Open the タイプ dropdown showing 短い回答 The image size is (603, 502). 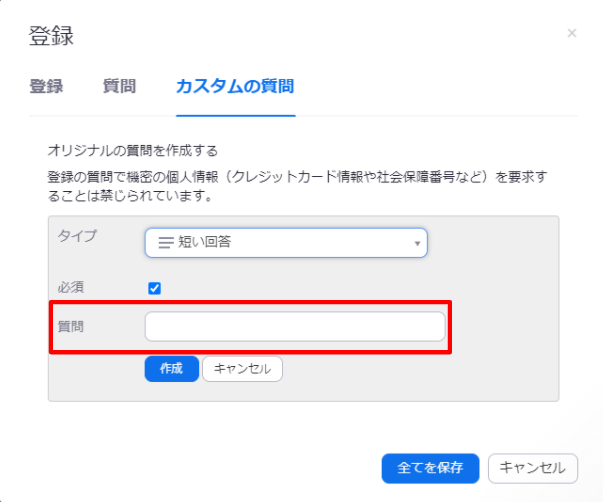[x=286, y=243]
